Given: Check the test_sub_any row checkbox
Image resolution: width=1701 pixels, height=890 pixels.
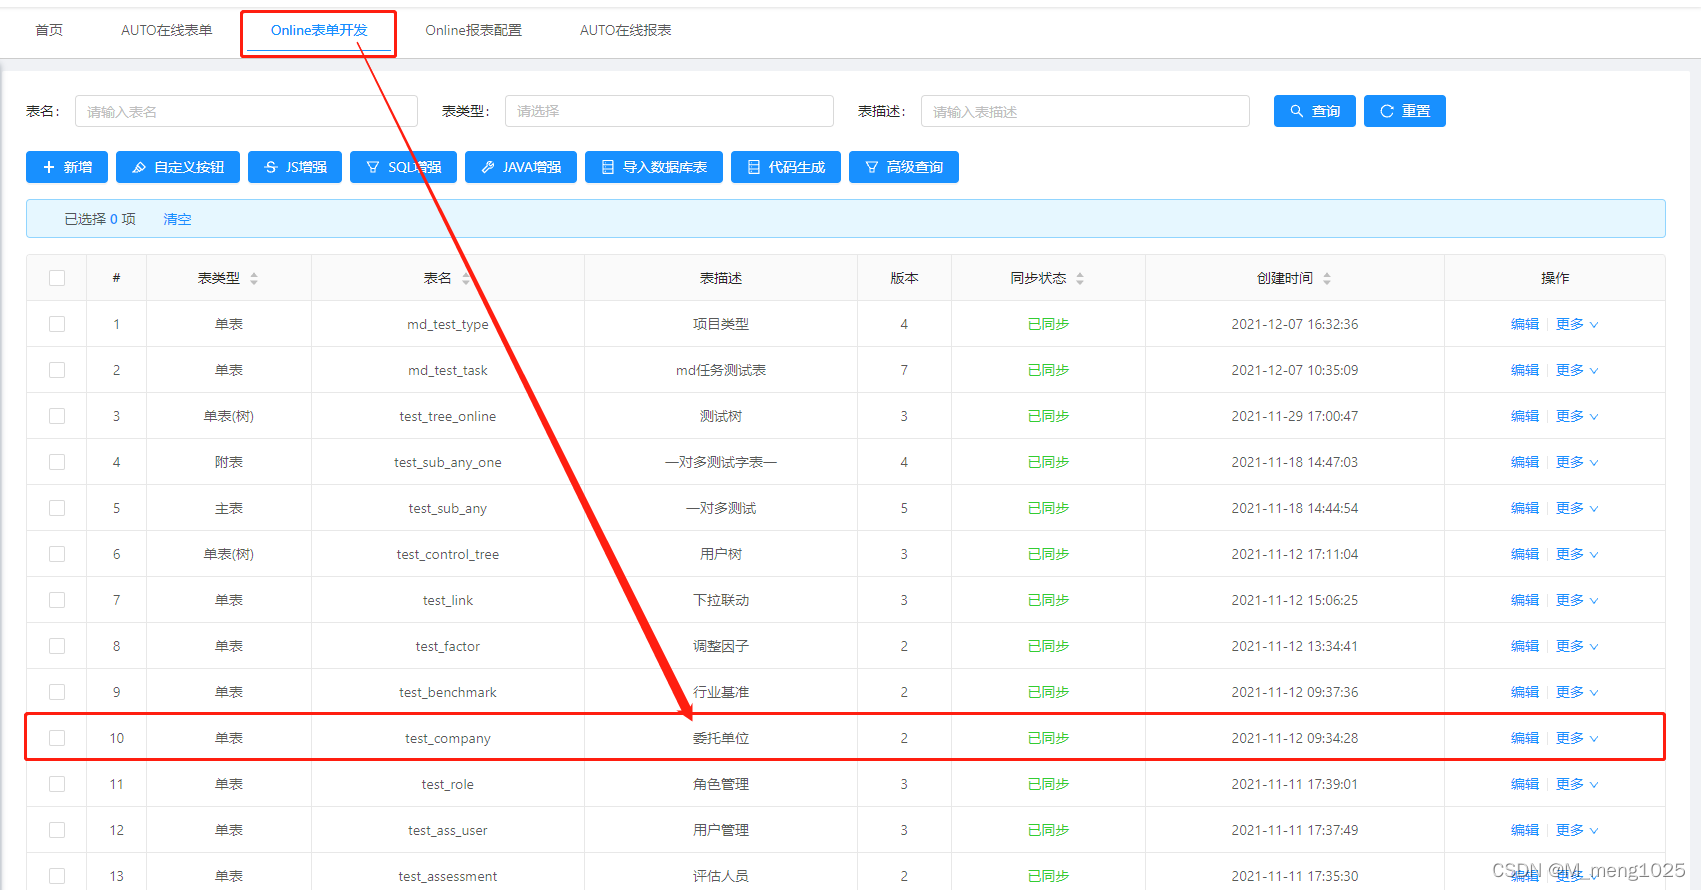Looking at the screenshot, I should [x=57, y=508].
